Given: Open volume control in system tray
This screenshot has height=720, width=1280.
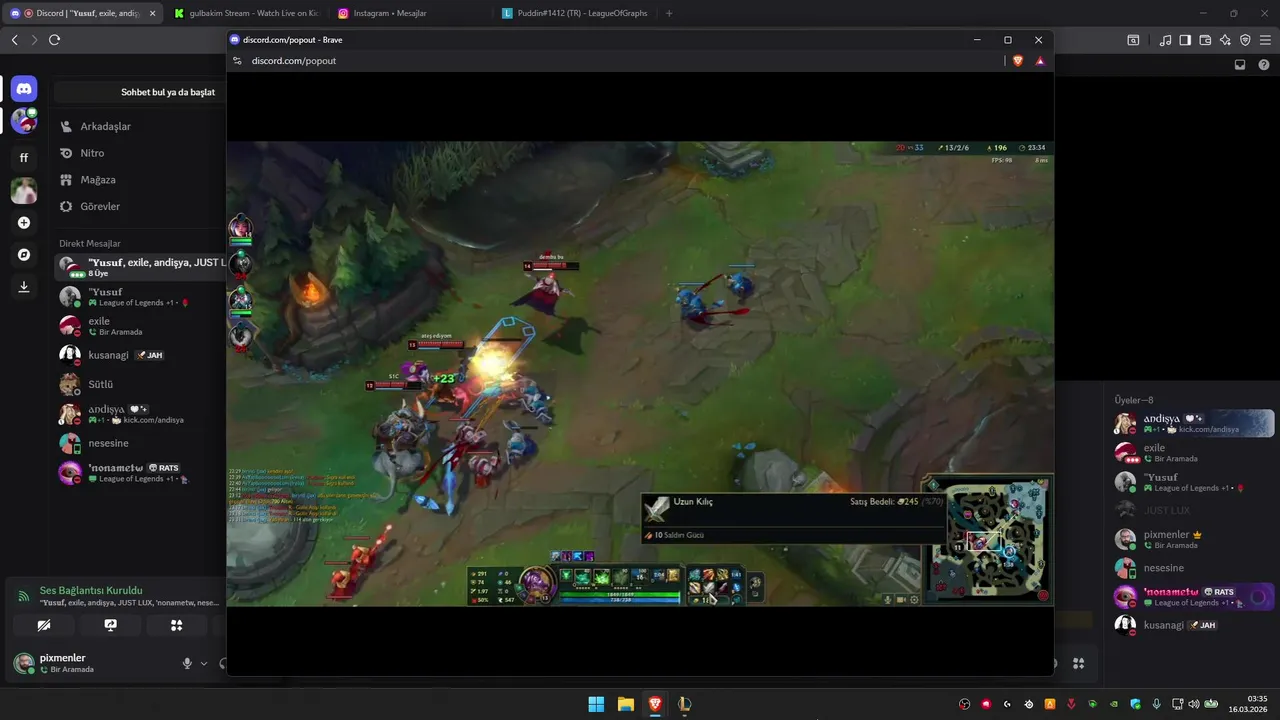Looking at the screenshot, I should point(1193,704).
